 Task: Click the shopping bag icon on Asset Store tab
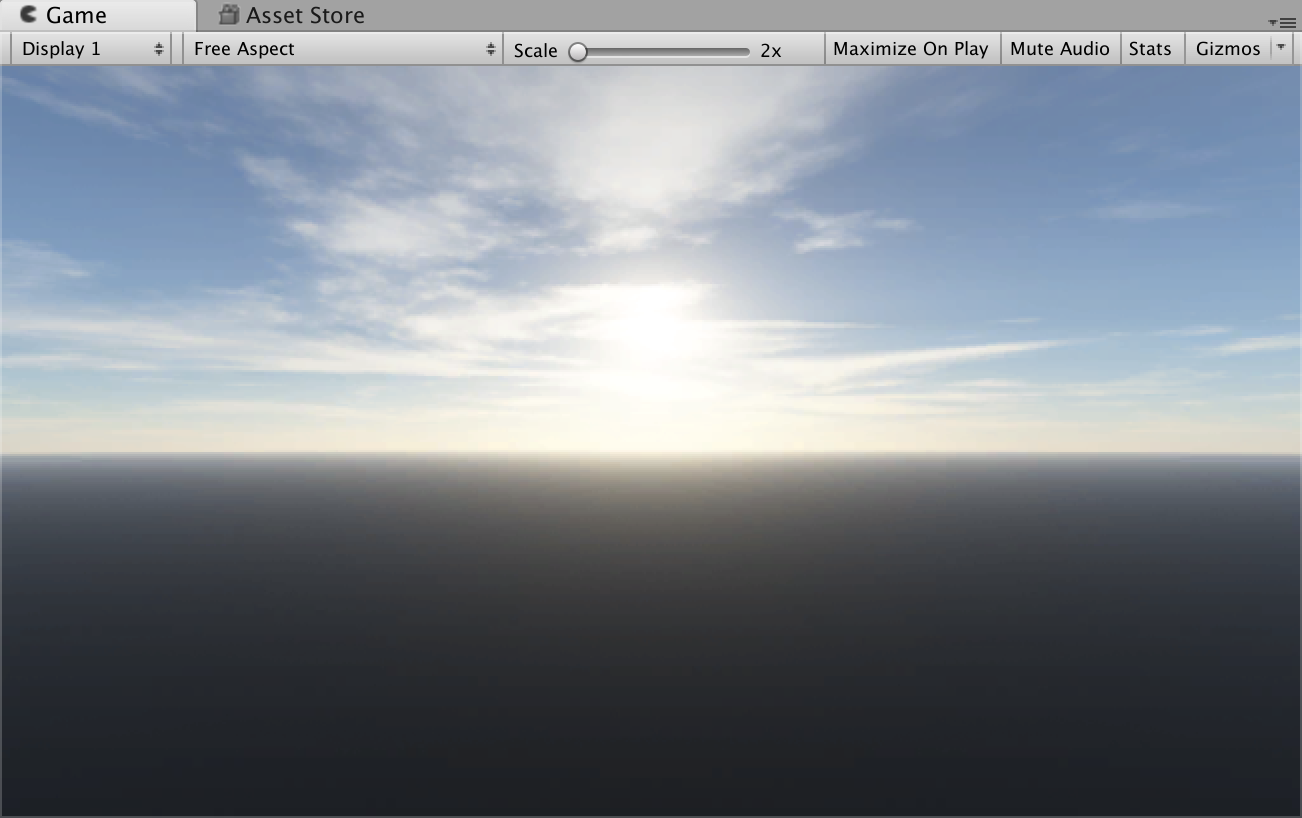click(230, 15)
